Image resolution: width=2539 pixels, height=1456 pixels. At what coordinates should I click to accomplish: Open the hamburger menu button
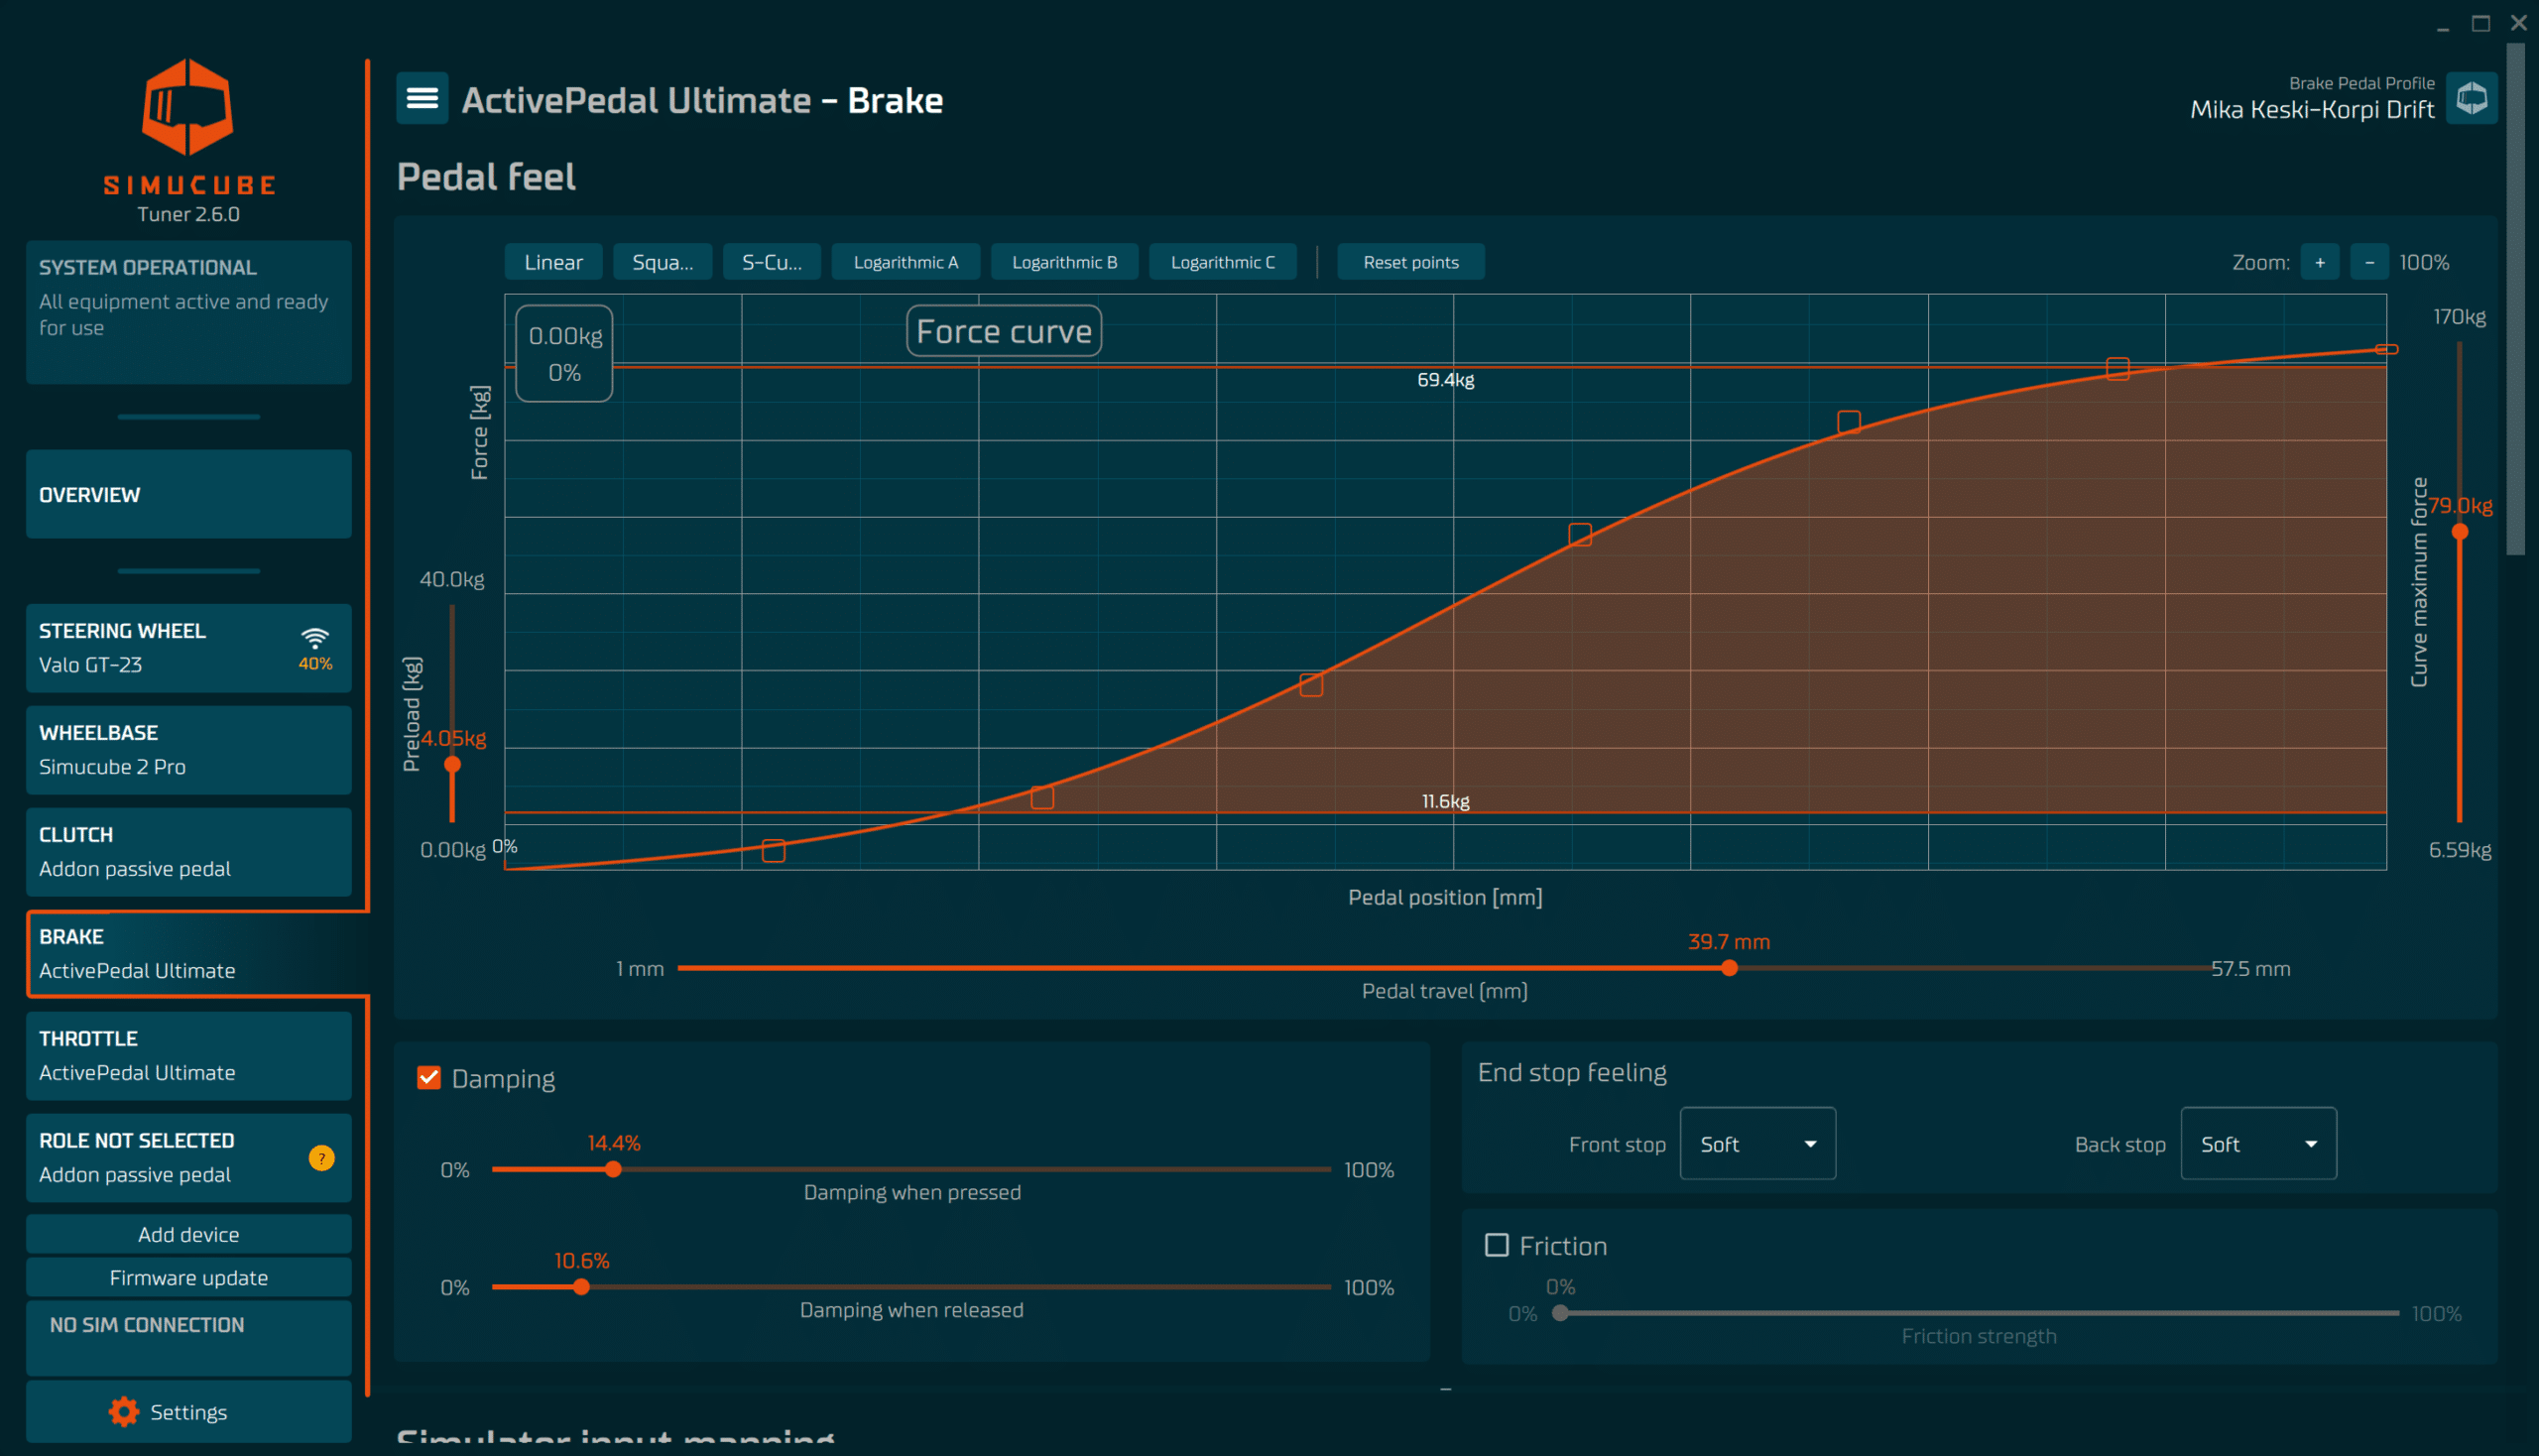pos(422,99)
